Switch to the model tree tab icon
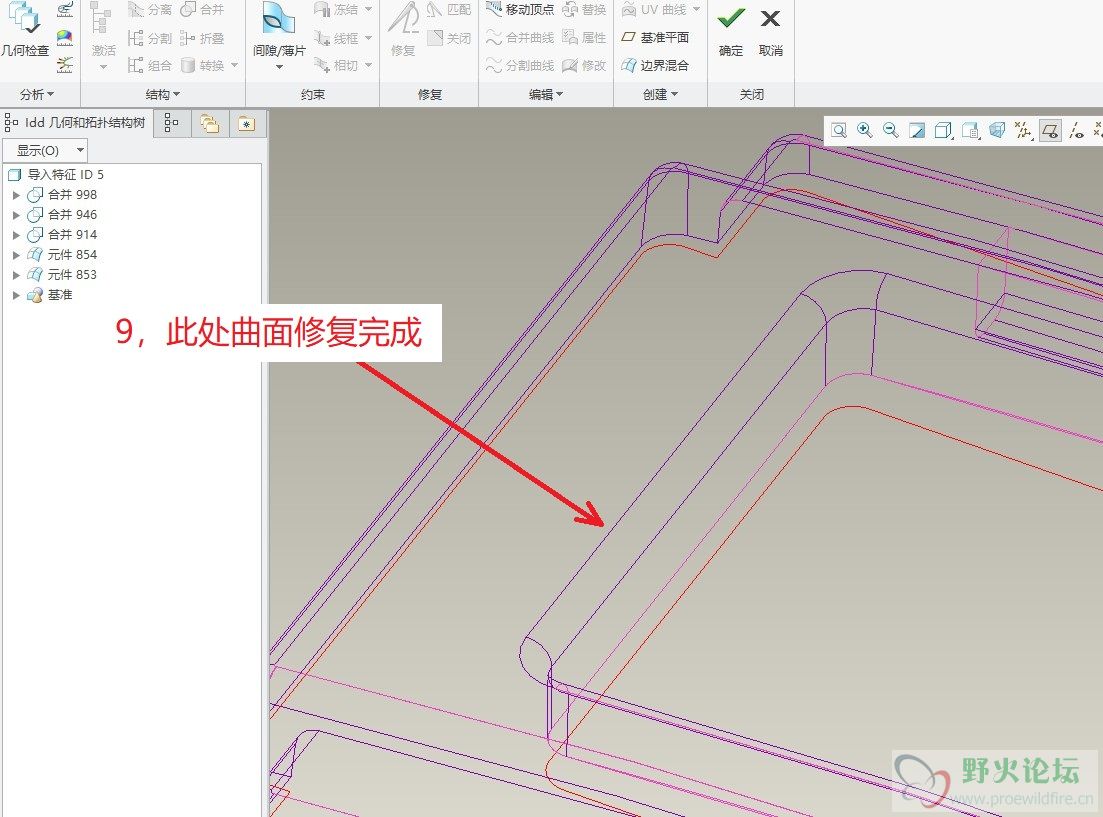 click(172, 124)
